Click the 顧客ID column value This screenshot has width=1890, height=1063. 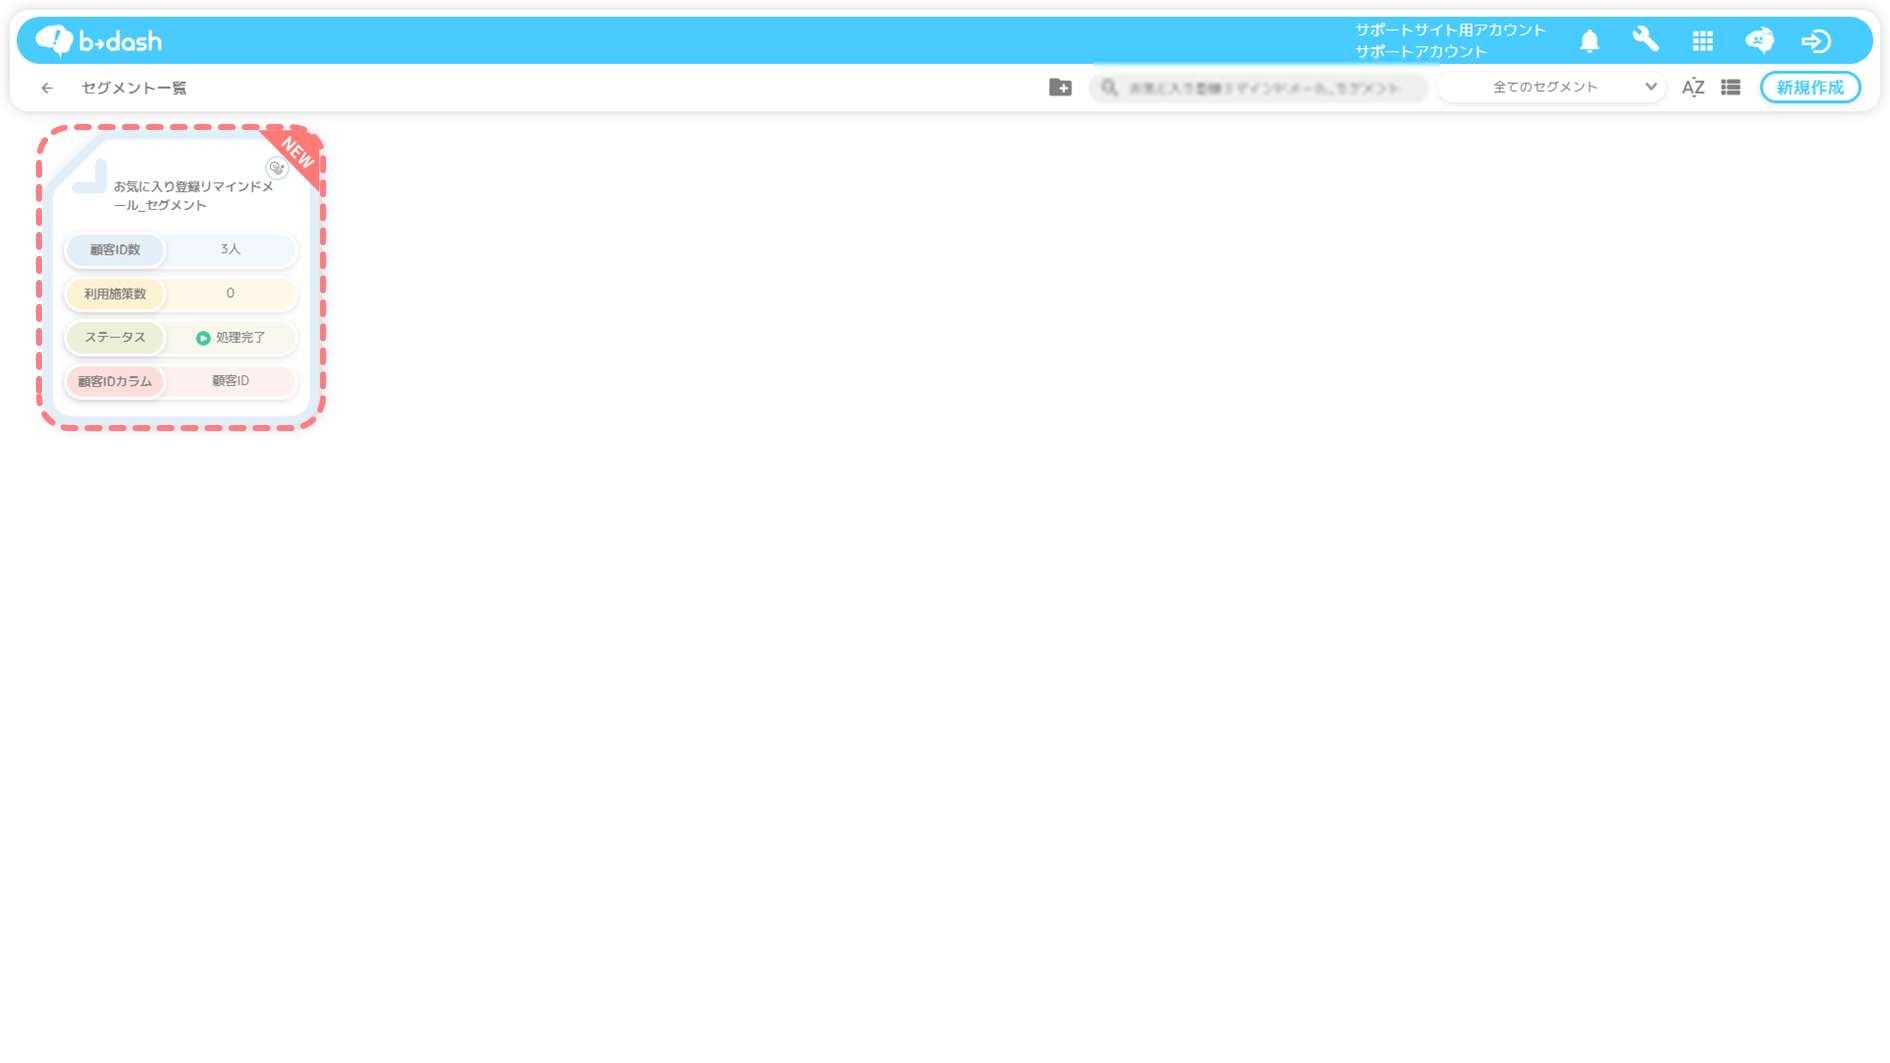click(x=230, y=381)
